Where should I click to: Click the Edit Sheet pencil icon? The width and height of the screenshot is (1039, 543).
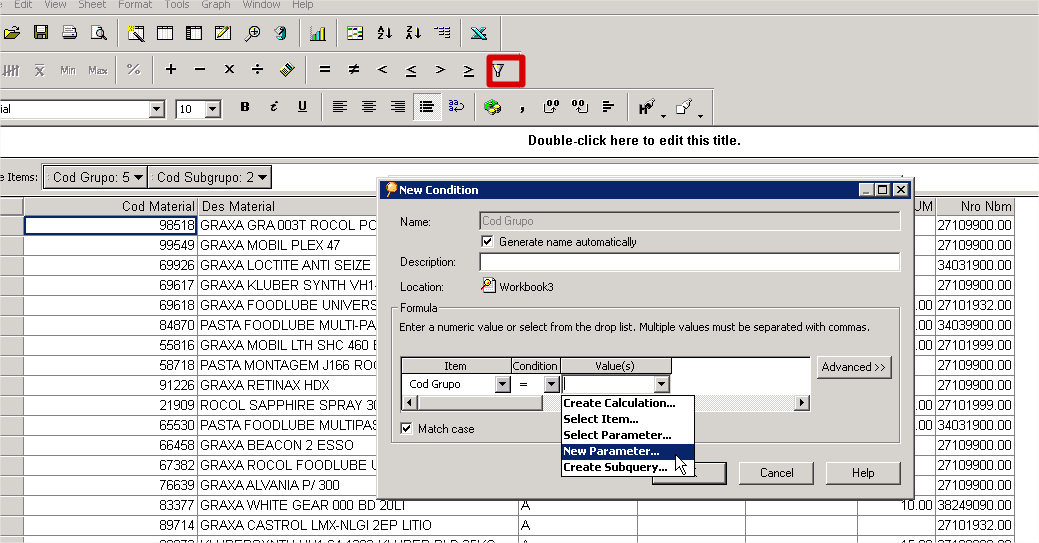tap(223, 32)
